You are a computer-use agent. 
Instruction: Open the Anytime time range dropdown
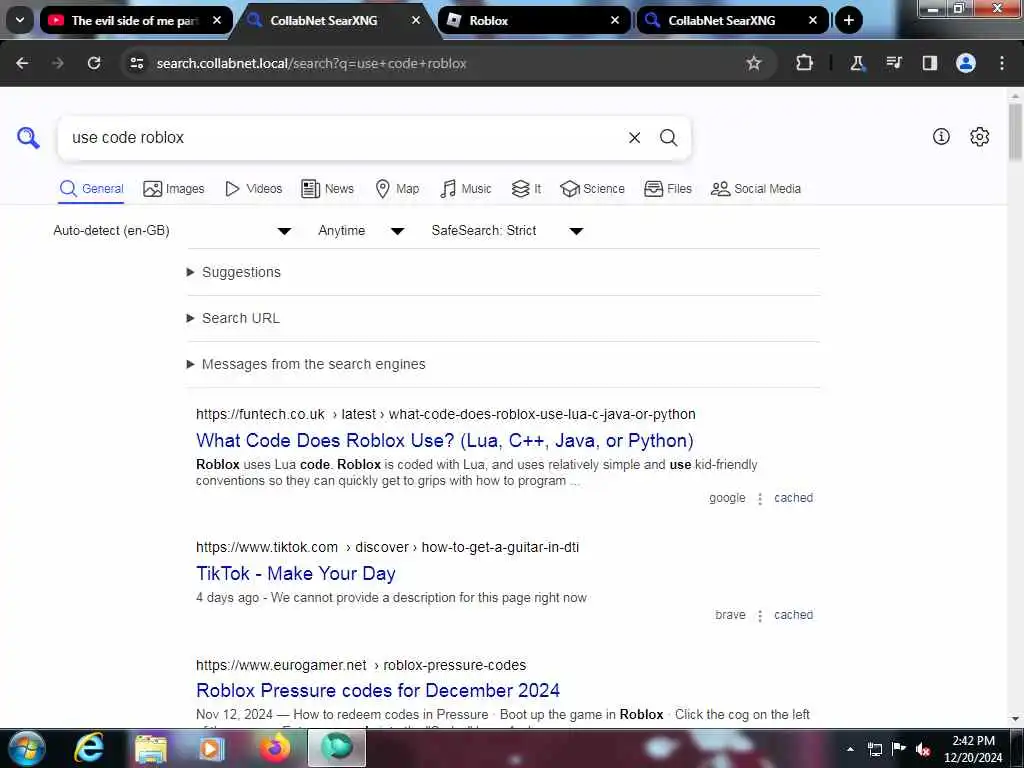[x=361, y=231]
